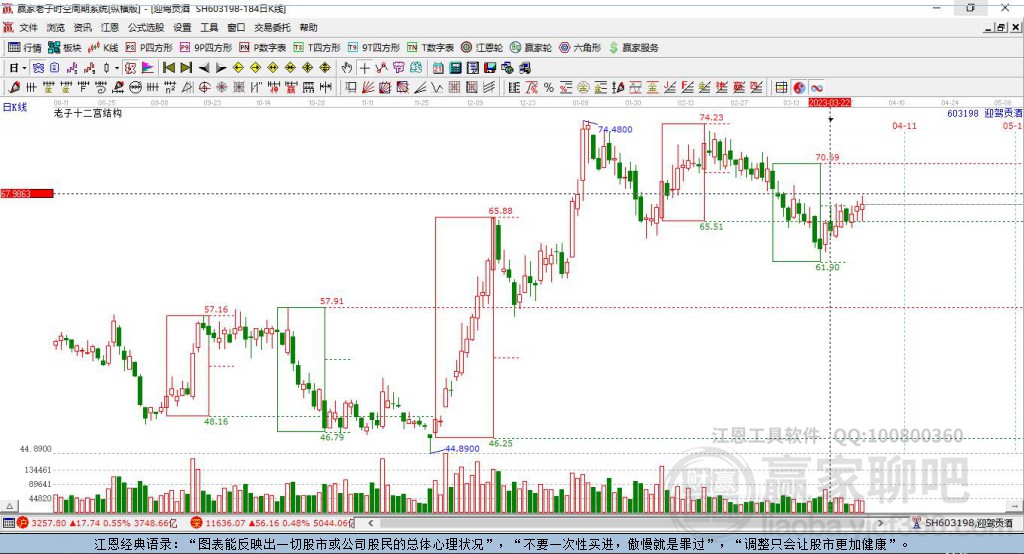The height and width of the screenshot is (554, 1024).
Task: Click the pink flag chart icon
Action: pos(148,68)
